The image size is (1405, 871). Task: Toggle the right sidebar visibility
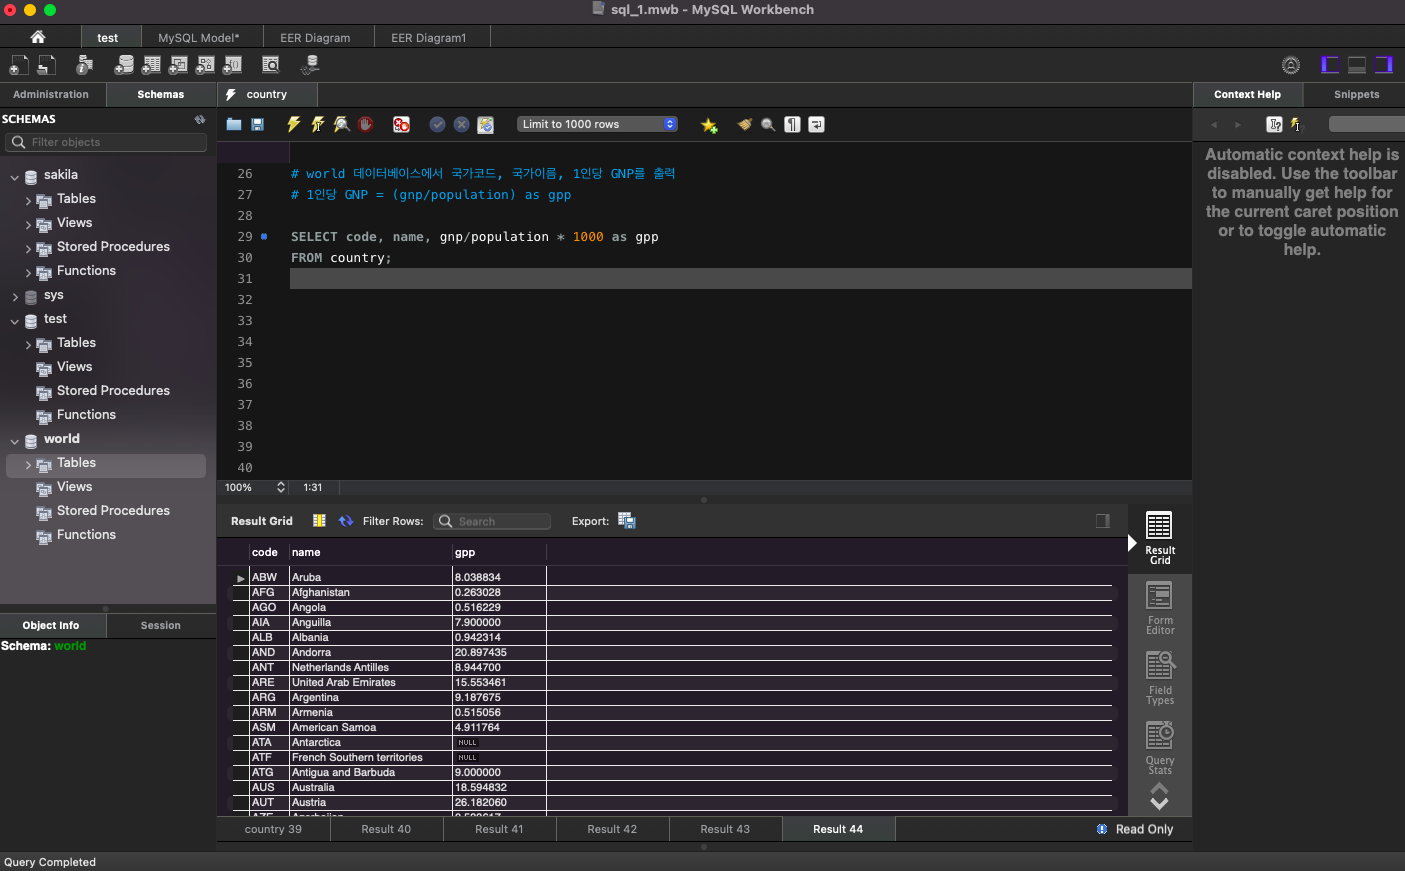tap(1384, 65)
